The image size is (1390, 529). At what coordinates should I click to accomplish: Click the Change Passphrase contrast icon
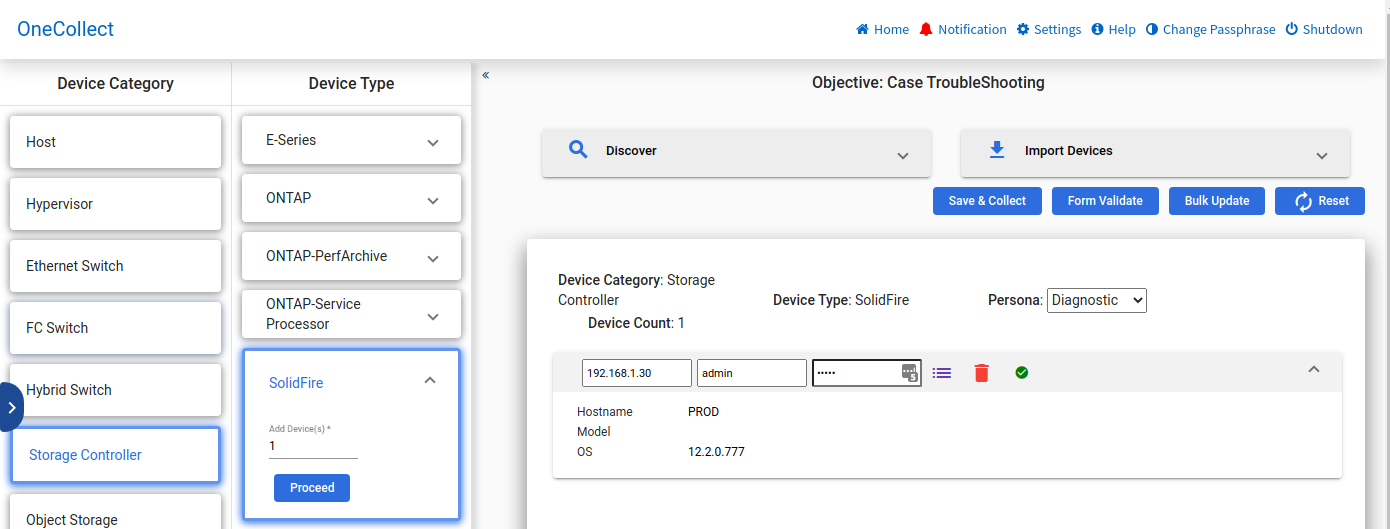[1152, 29]
